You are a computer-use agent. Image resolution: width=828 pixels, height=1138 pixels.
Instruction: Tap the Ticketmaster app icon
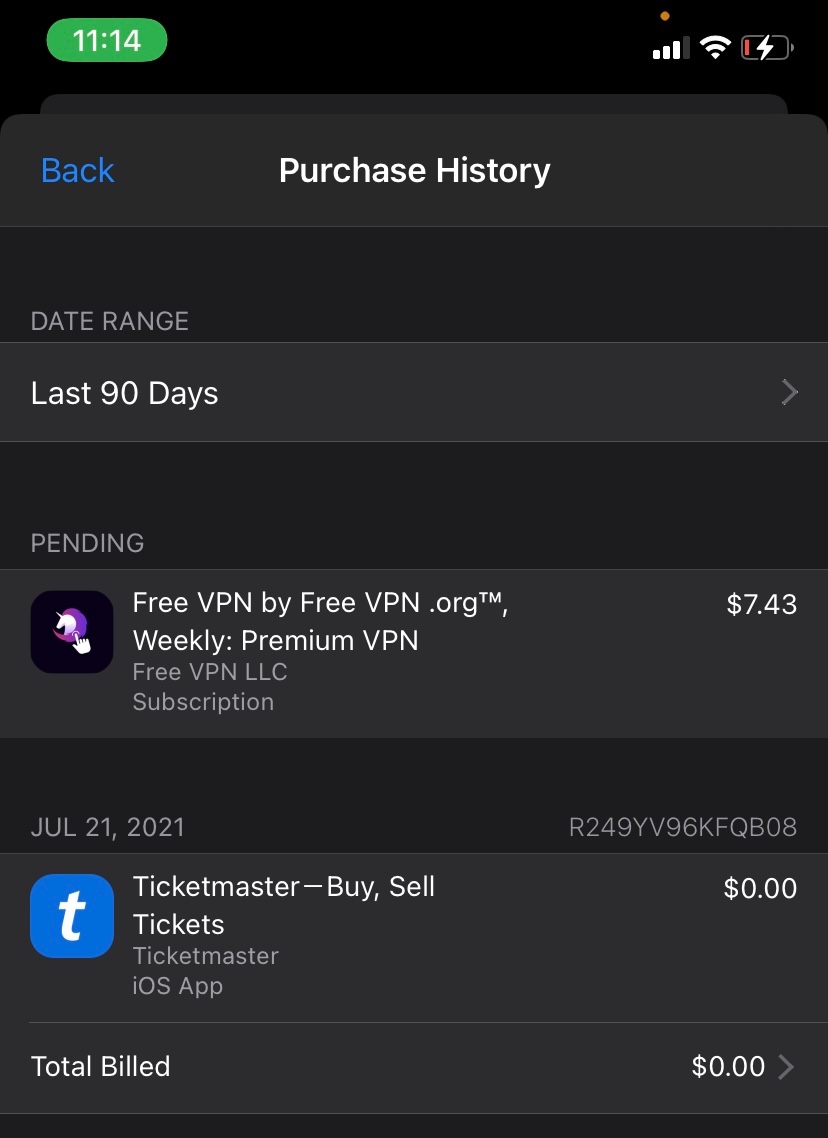pos(72,915)
